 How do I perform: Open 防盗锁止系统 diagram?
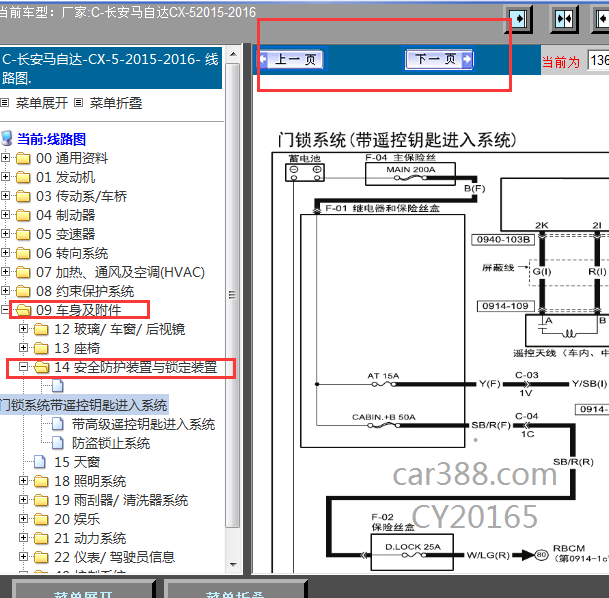click(x=111, y=443)
